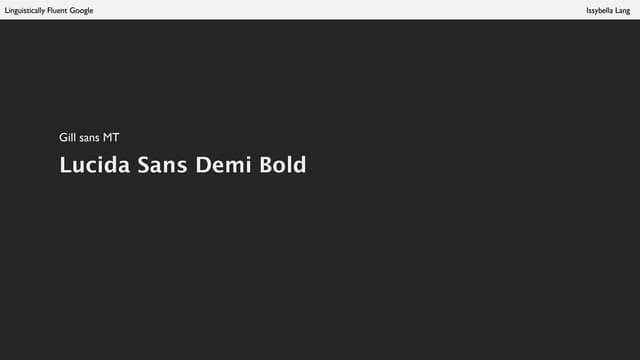
Task: Select the Gill sans MT text line
Action: tap(89, 138)
